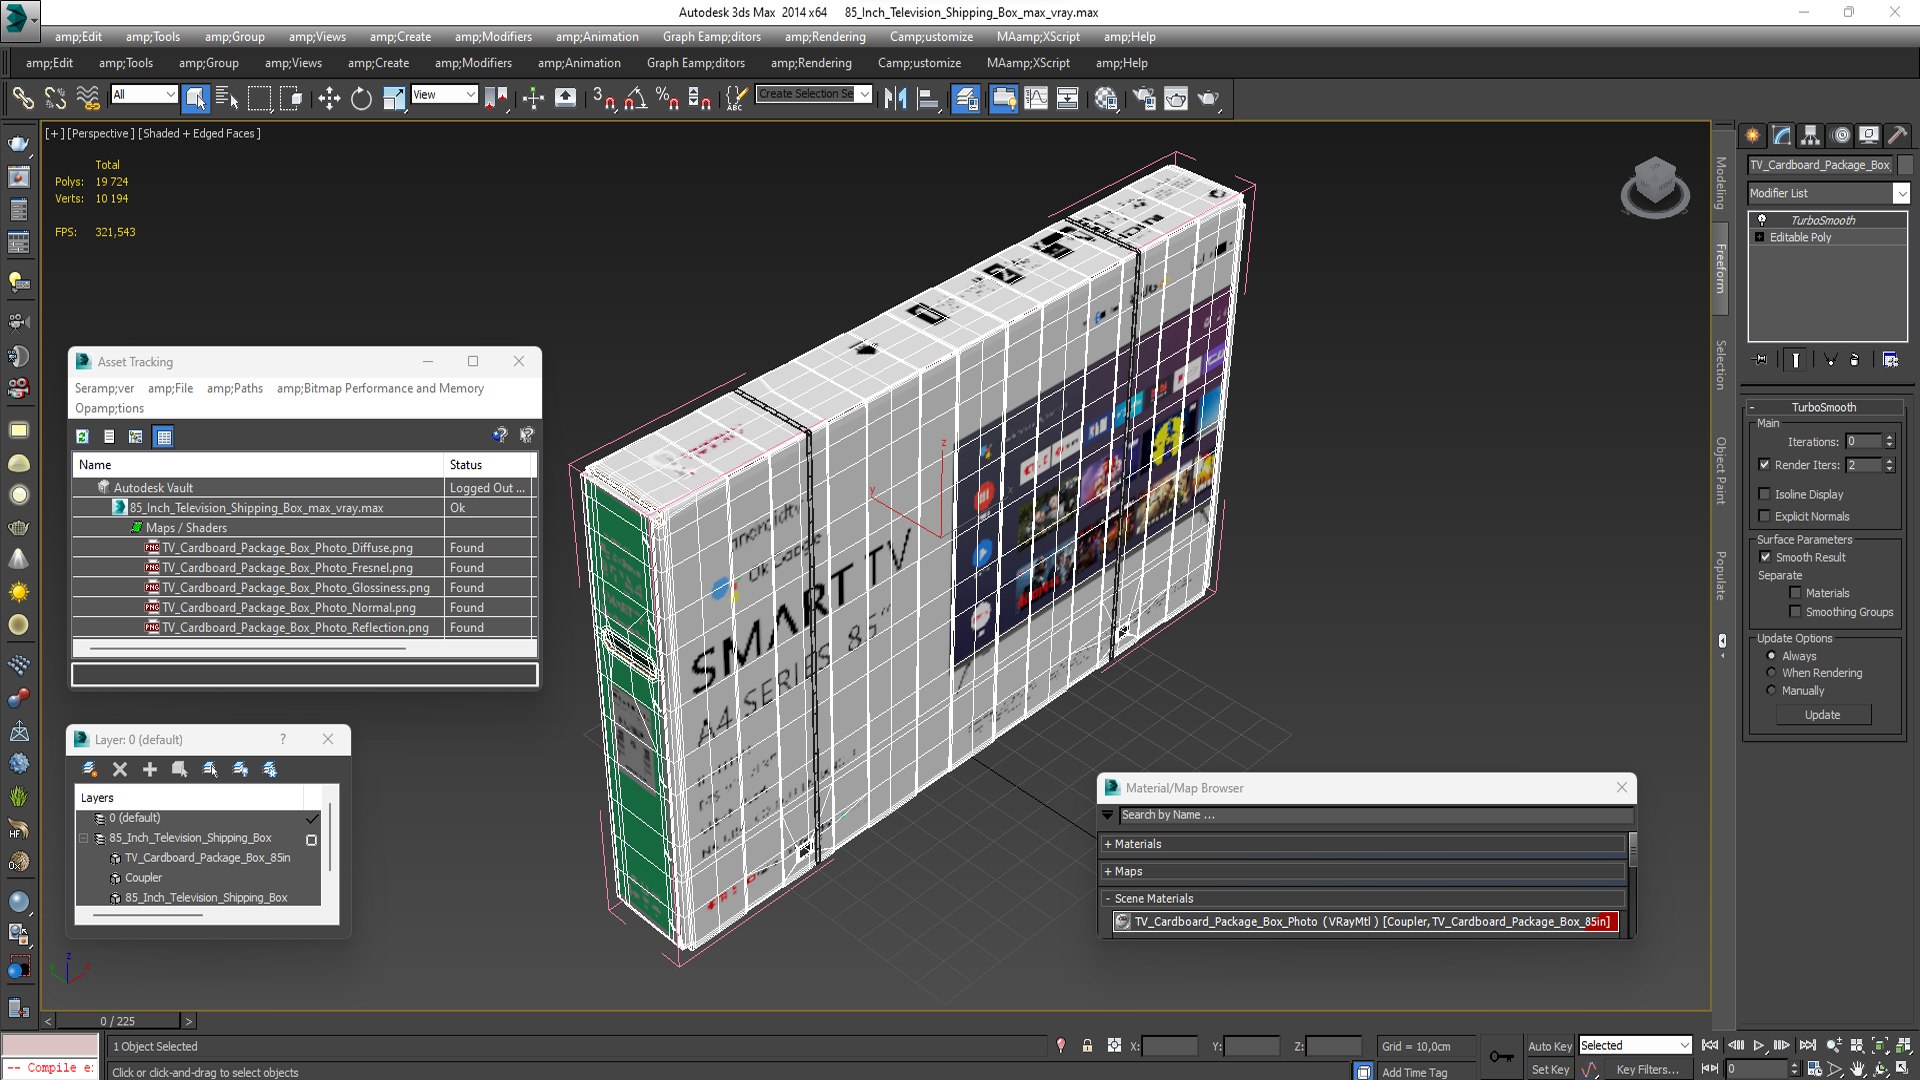Click Add Time Tag in status bar
Screen dimensions: 1920x1080
(1414, 1072)
